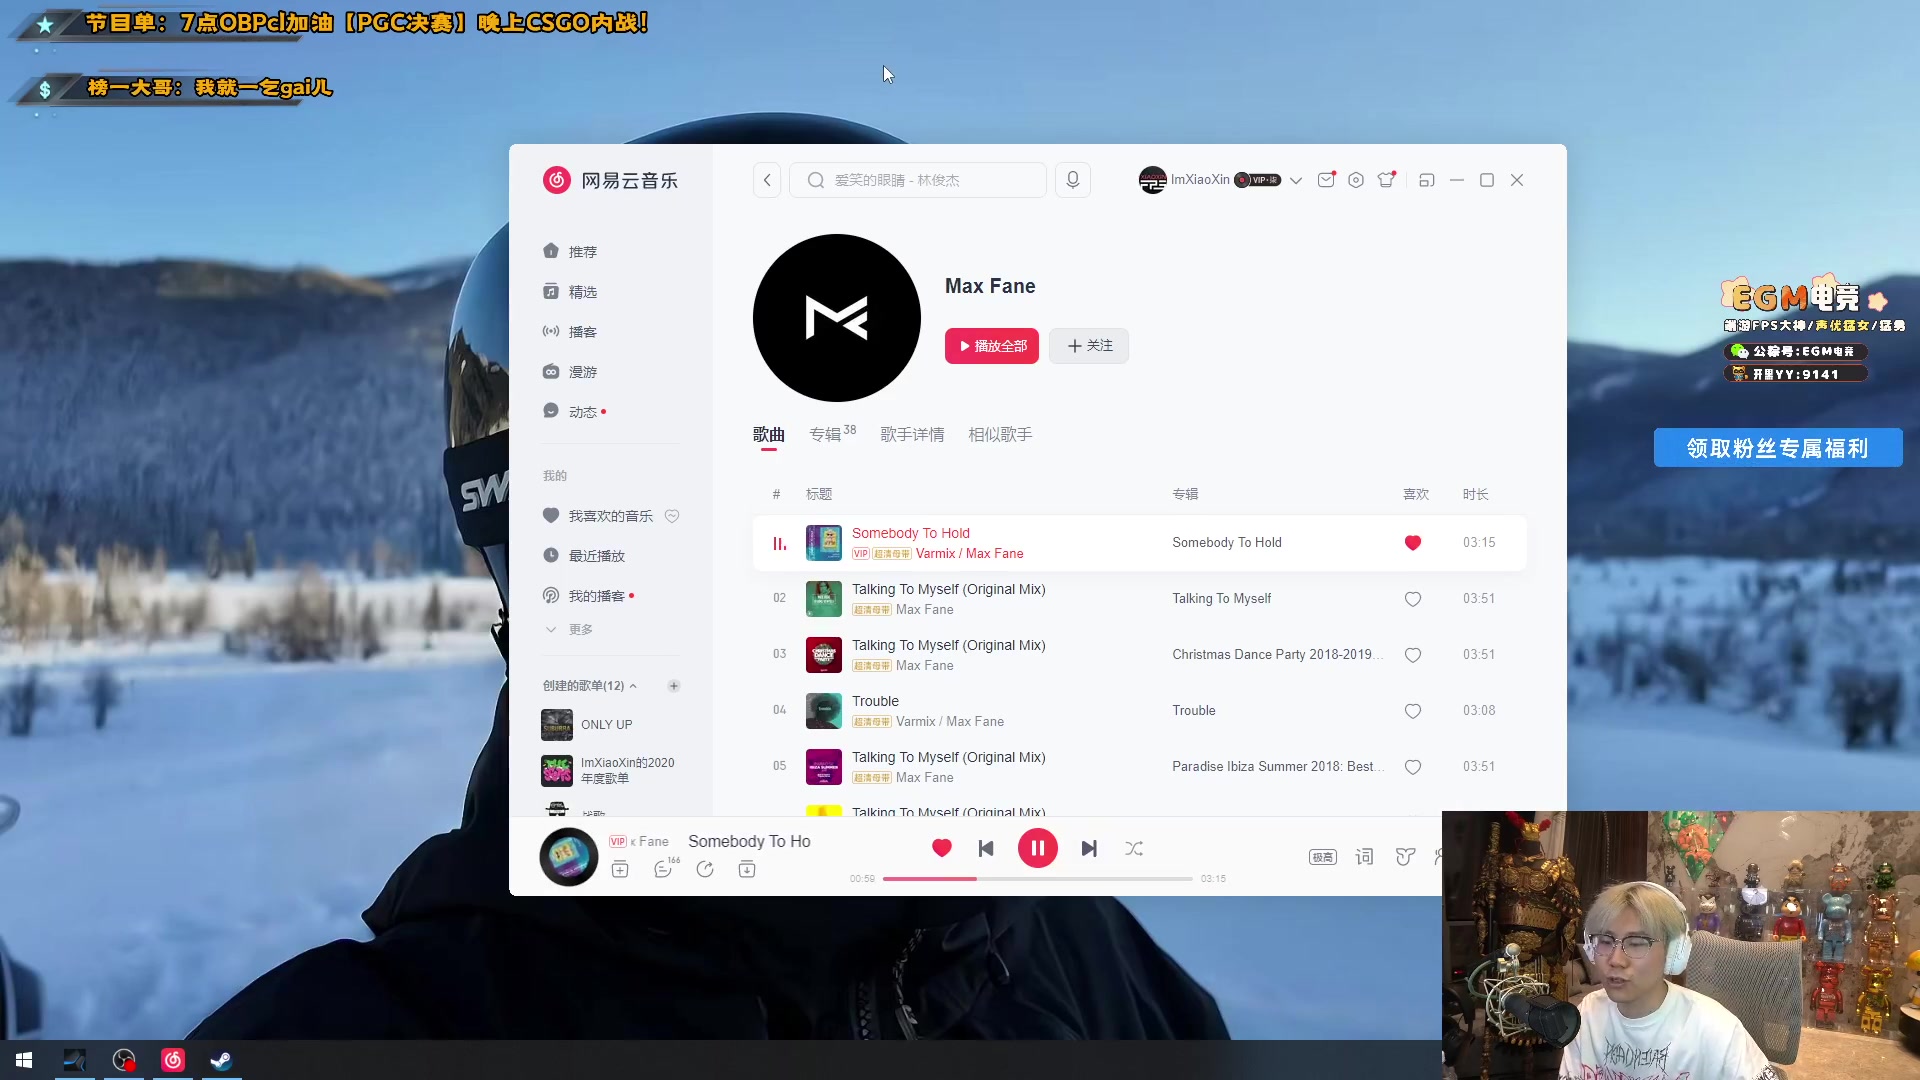Collapse 创建的歌单(12) section
Image resolution: width=1920 pixels, height=1080 pixels.
[590, 685]
